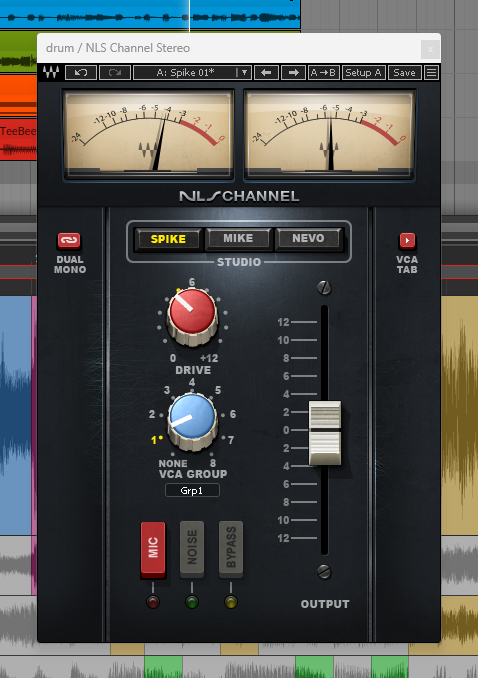Toggle the Dual Mono link icon
The width and height of the screenshot is (478, 678).
(x=69, y=240)
